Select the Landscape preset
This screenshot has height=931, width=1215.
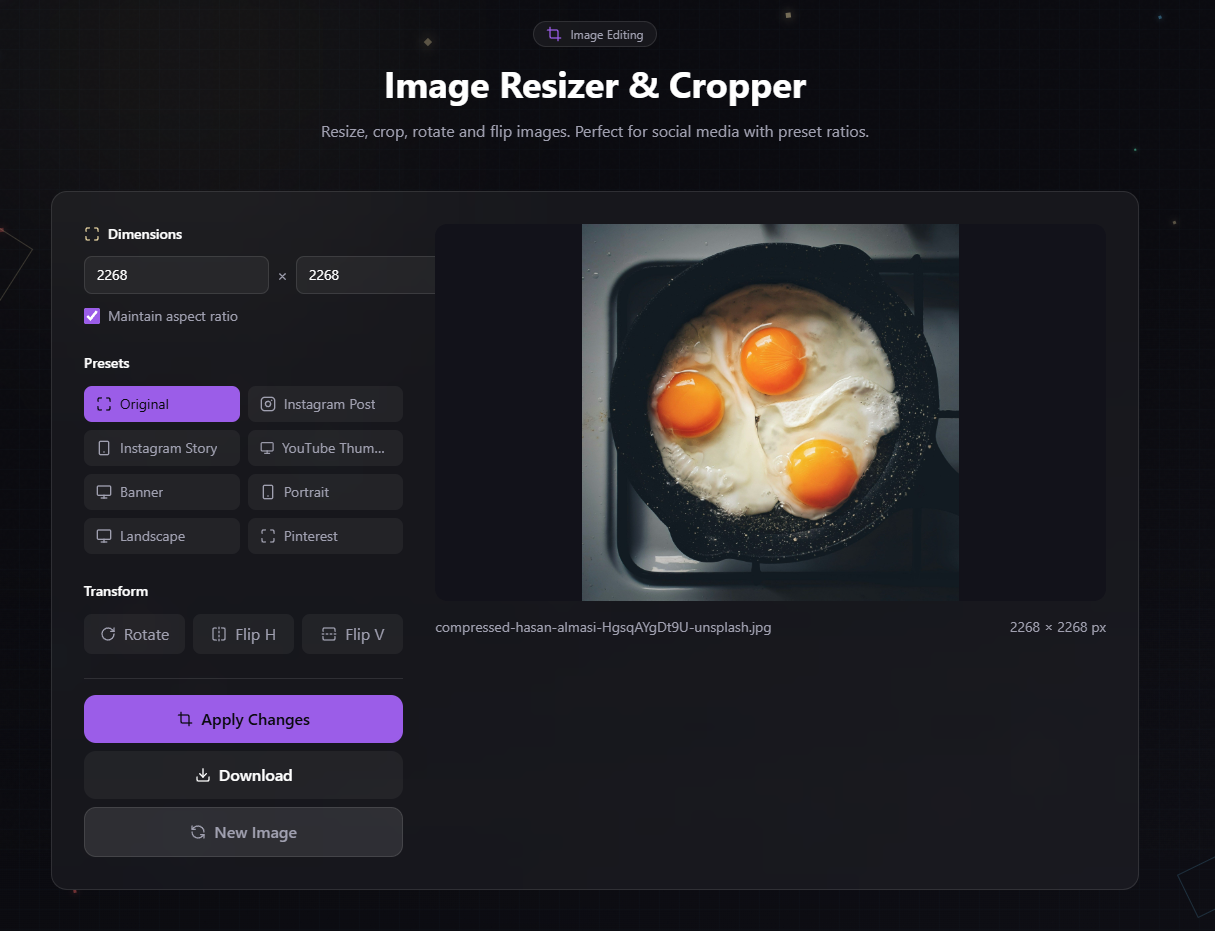(161, 536)
